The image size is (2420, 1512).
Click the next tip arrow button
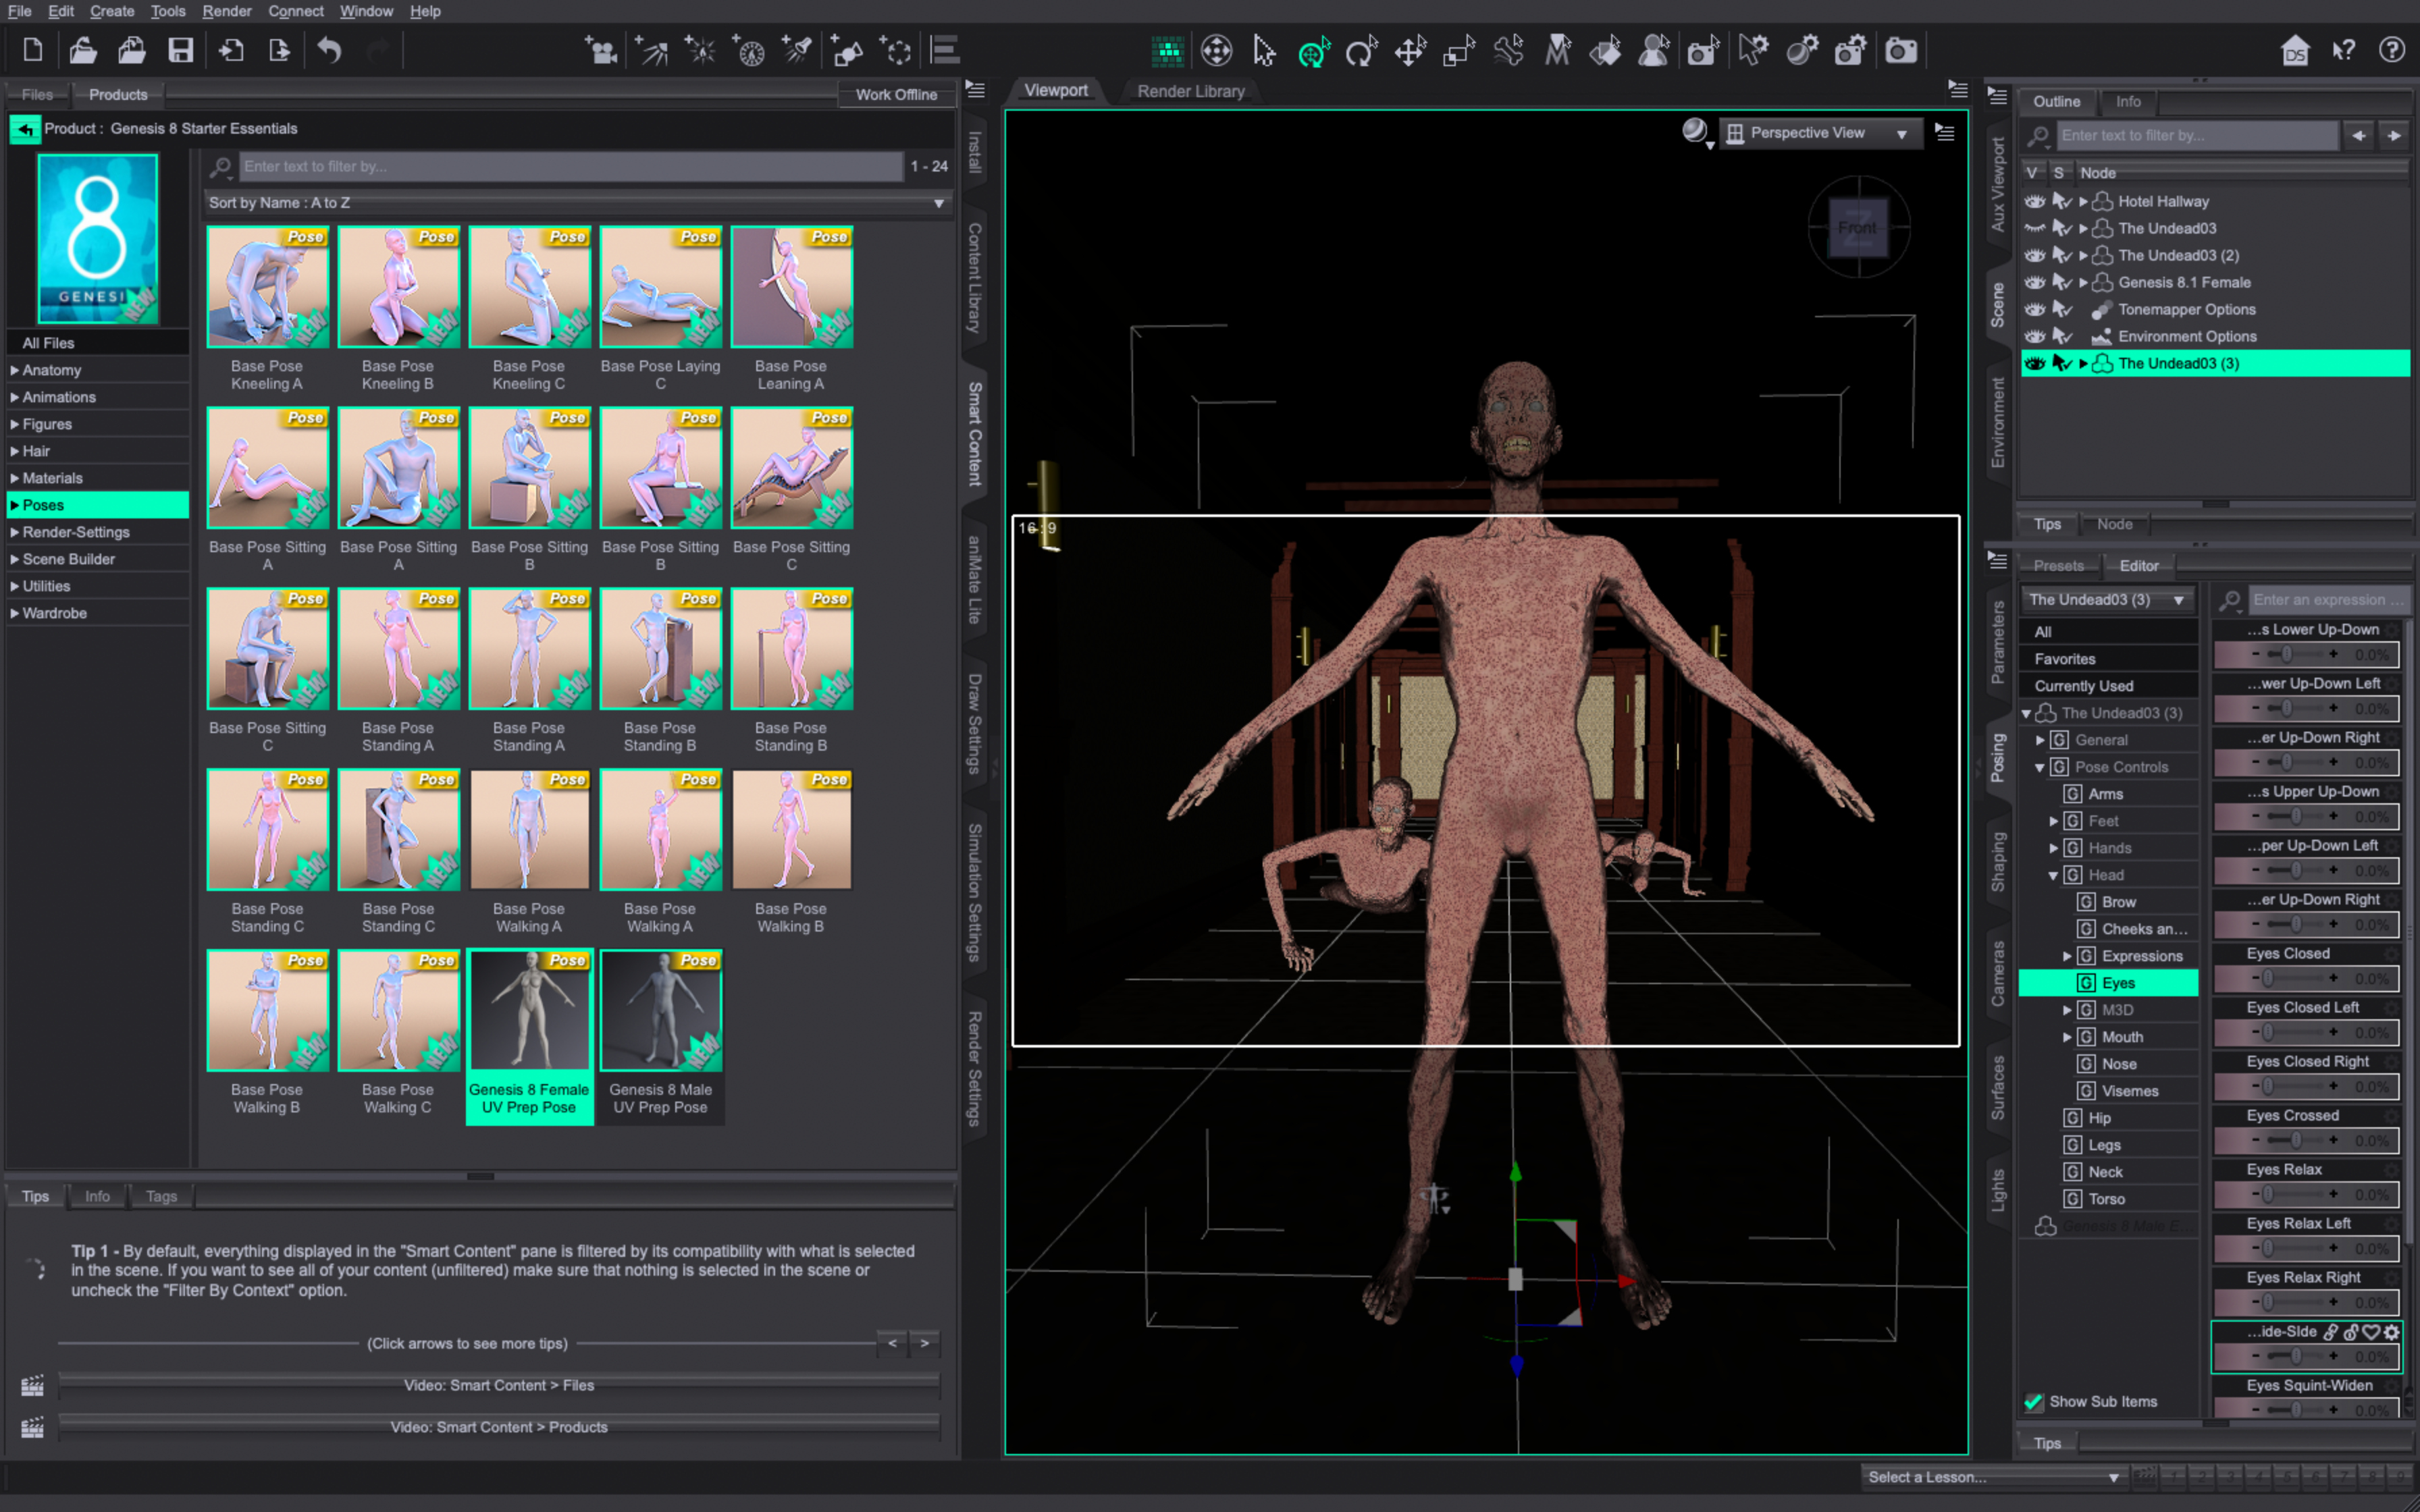coord(925,1343)
